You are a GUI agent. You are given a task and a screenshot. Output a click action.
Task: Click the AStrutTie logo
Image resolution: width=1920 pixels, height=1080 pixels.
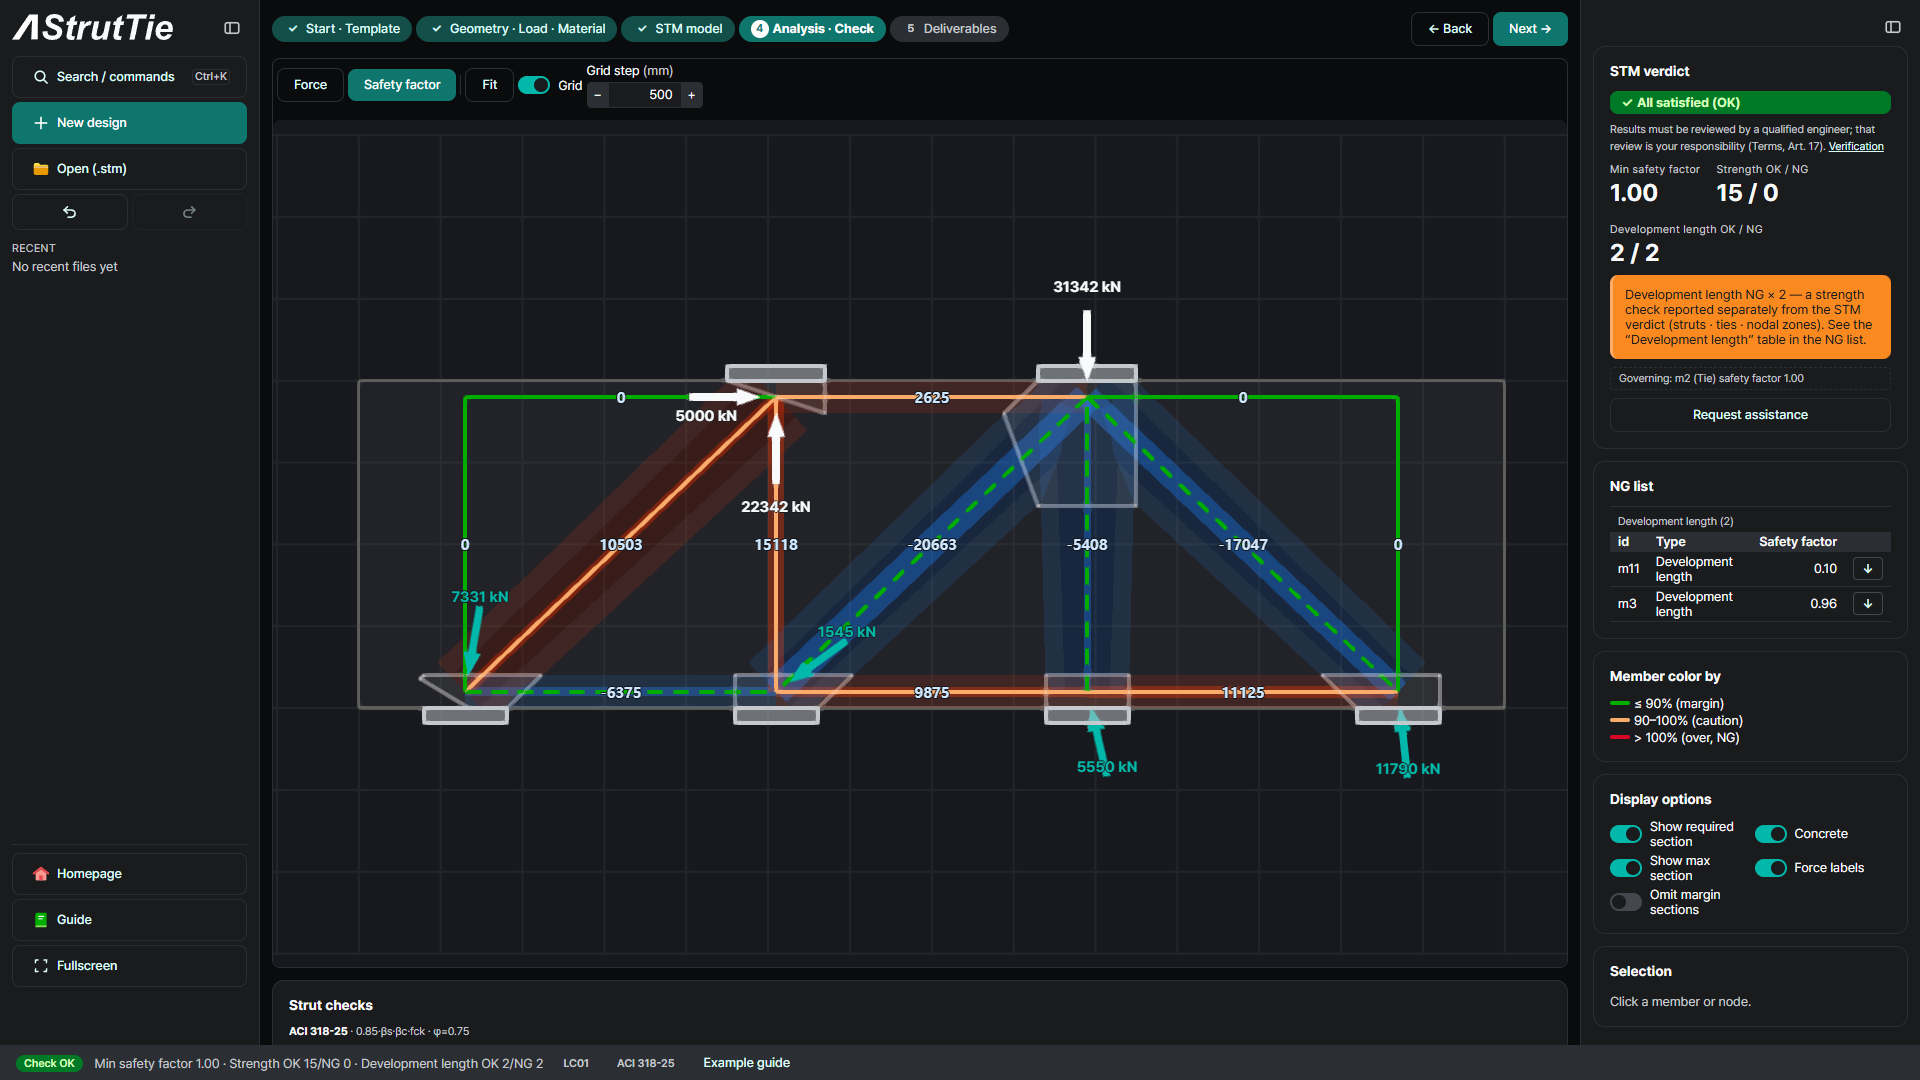coord(93,28)
